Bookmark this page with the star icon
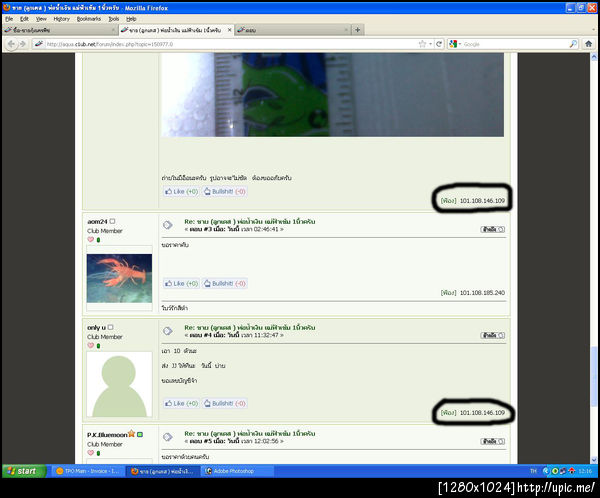The height and width of the screenshot is (498, 600). point(422,44)
